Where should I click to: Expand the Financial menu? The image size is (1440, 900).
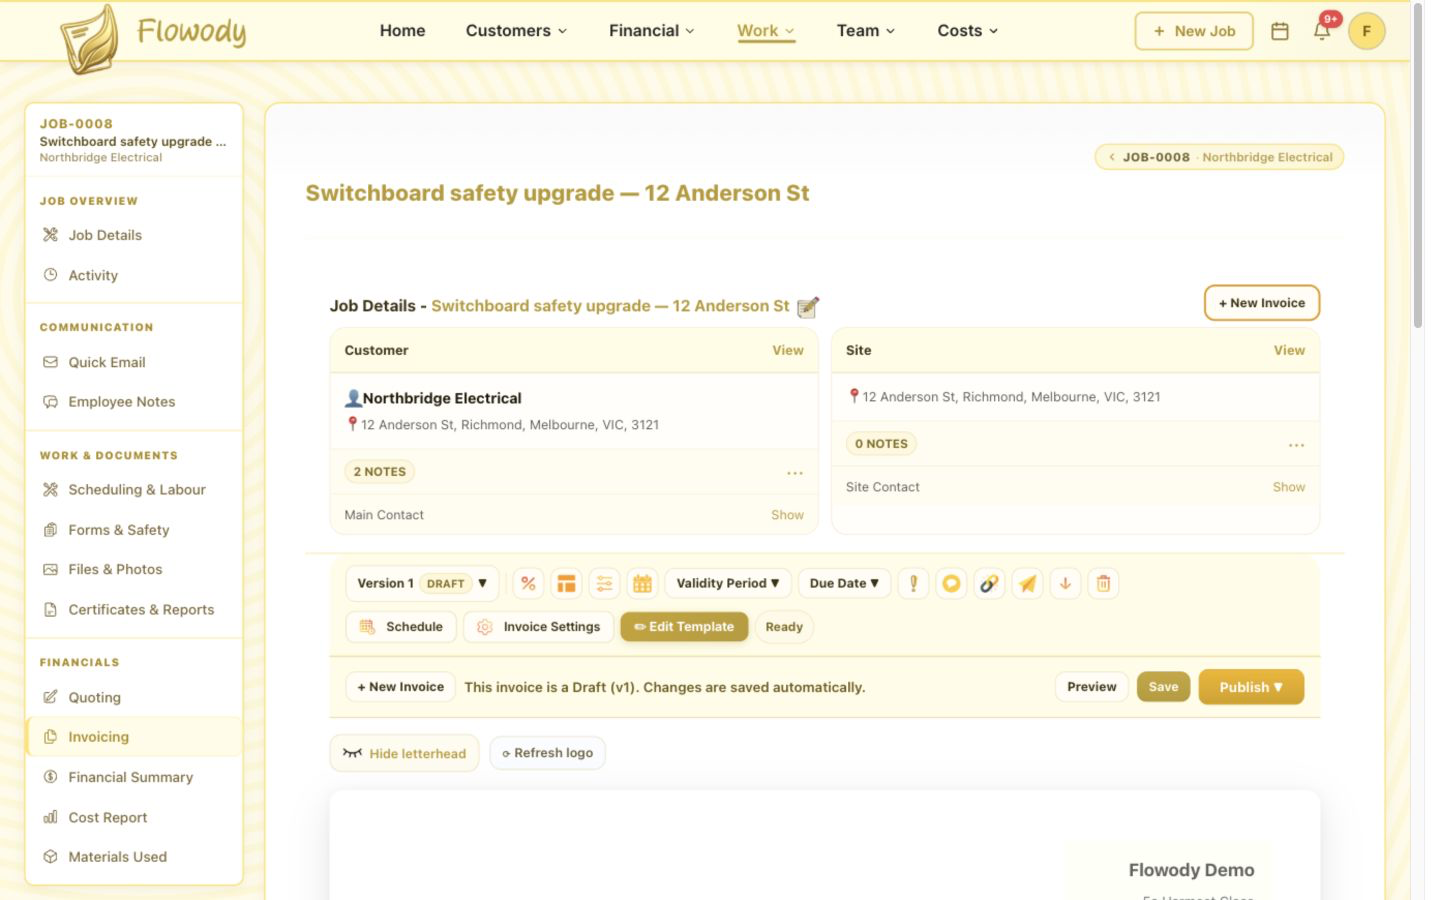pos(651,31)
